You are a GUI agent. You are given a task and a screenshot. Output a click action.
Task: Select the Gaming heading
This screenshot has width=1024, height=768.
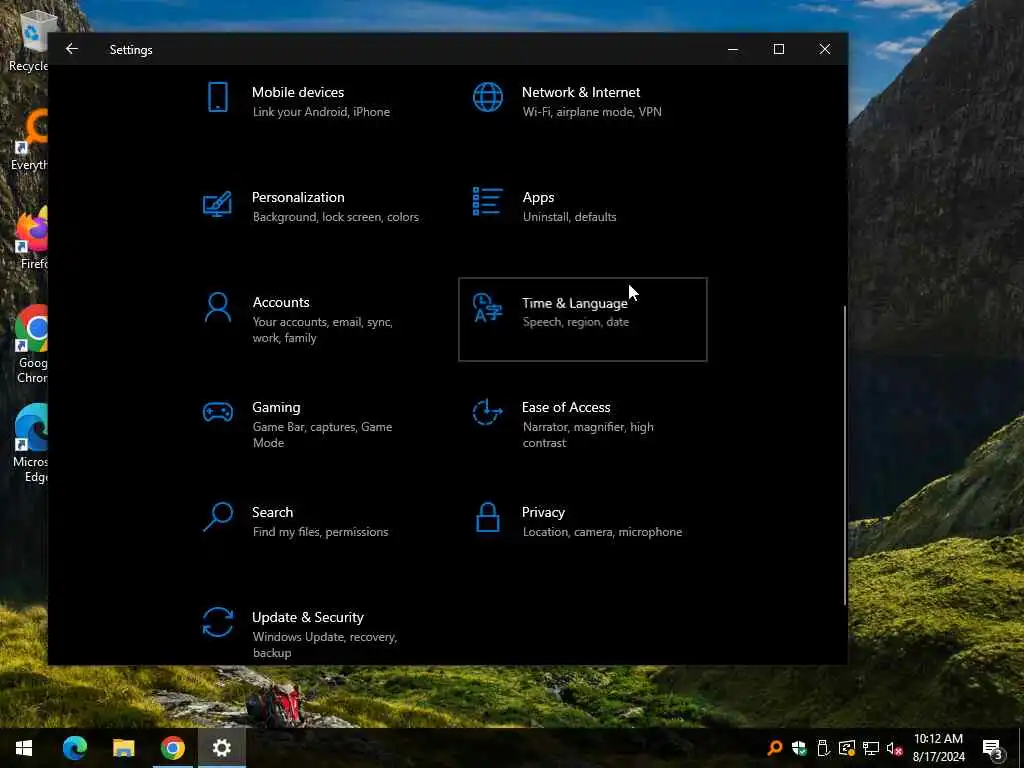pos(276,408)
